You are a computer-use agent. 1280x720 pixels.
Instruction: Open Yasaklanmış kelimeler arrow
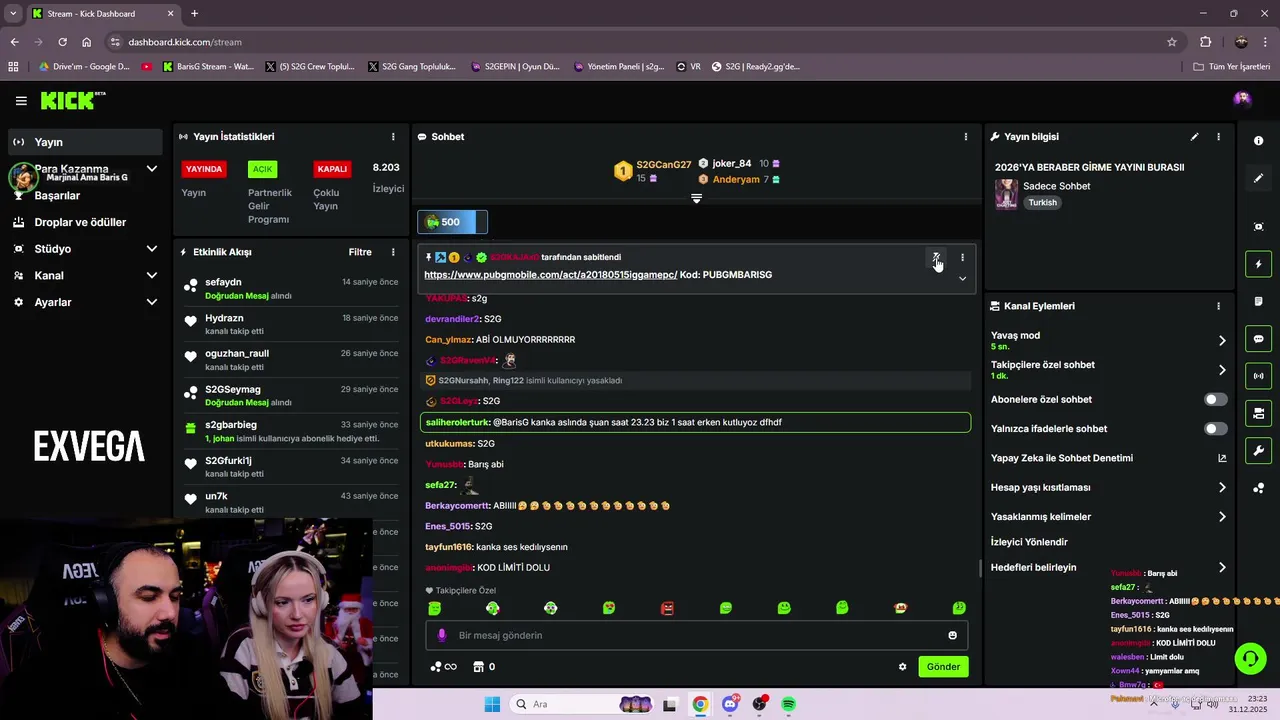tap(1221, 517)
